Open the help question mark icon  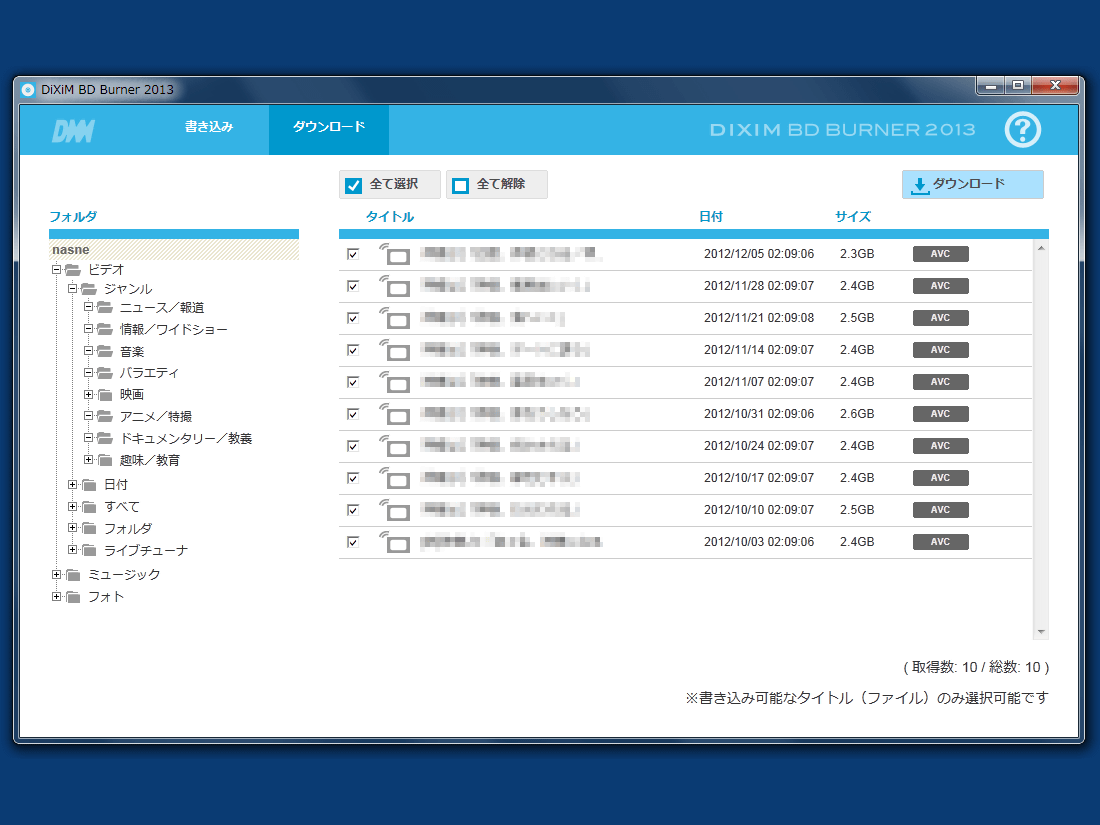click(x=1022, y=130)
